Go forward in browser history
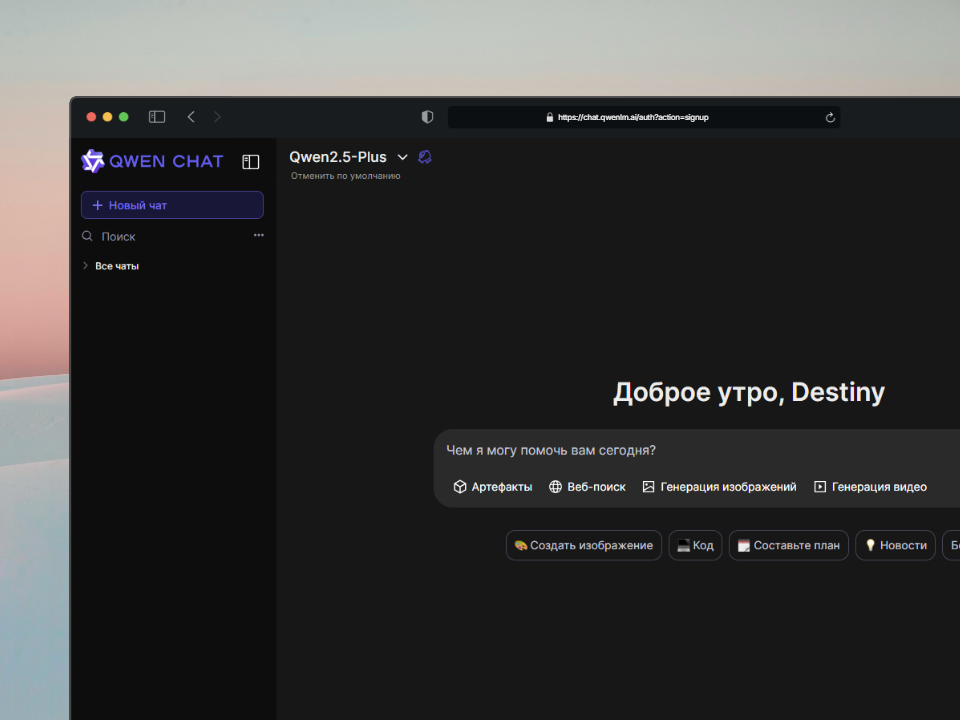960x720 pixels. click(217, 116)
